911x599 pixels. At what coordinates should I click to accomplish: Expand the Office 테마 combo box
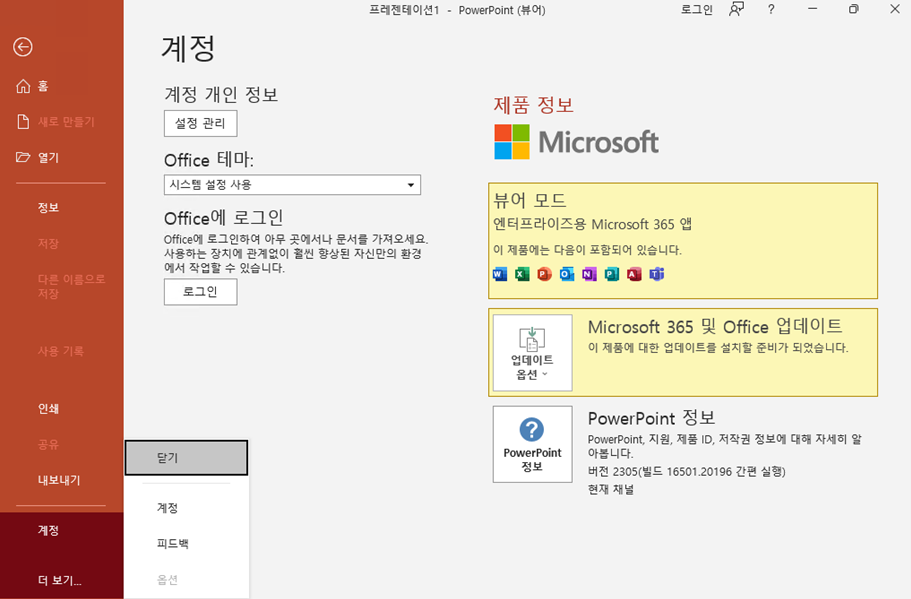292,185
